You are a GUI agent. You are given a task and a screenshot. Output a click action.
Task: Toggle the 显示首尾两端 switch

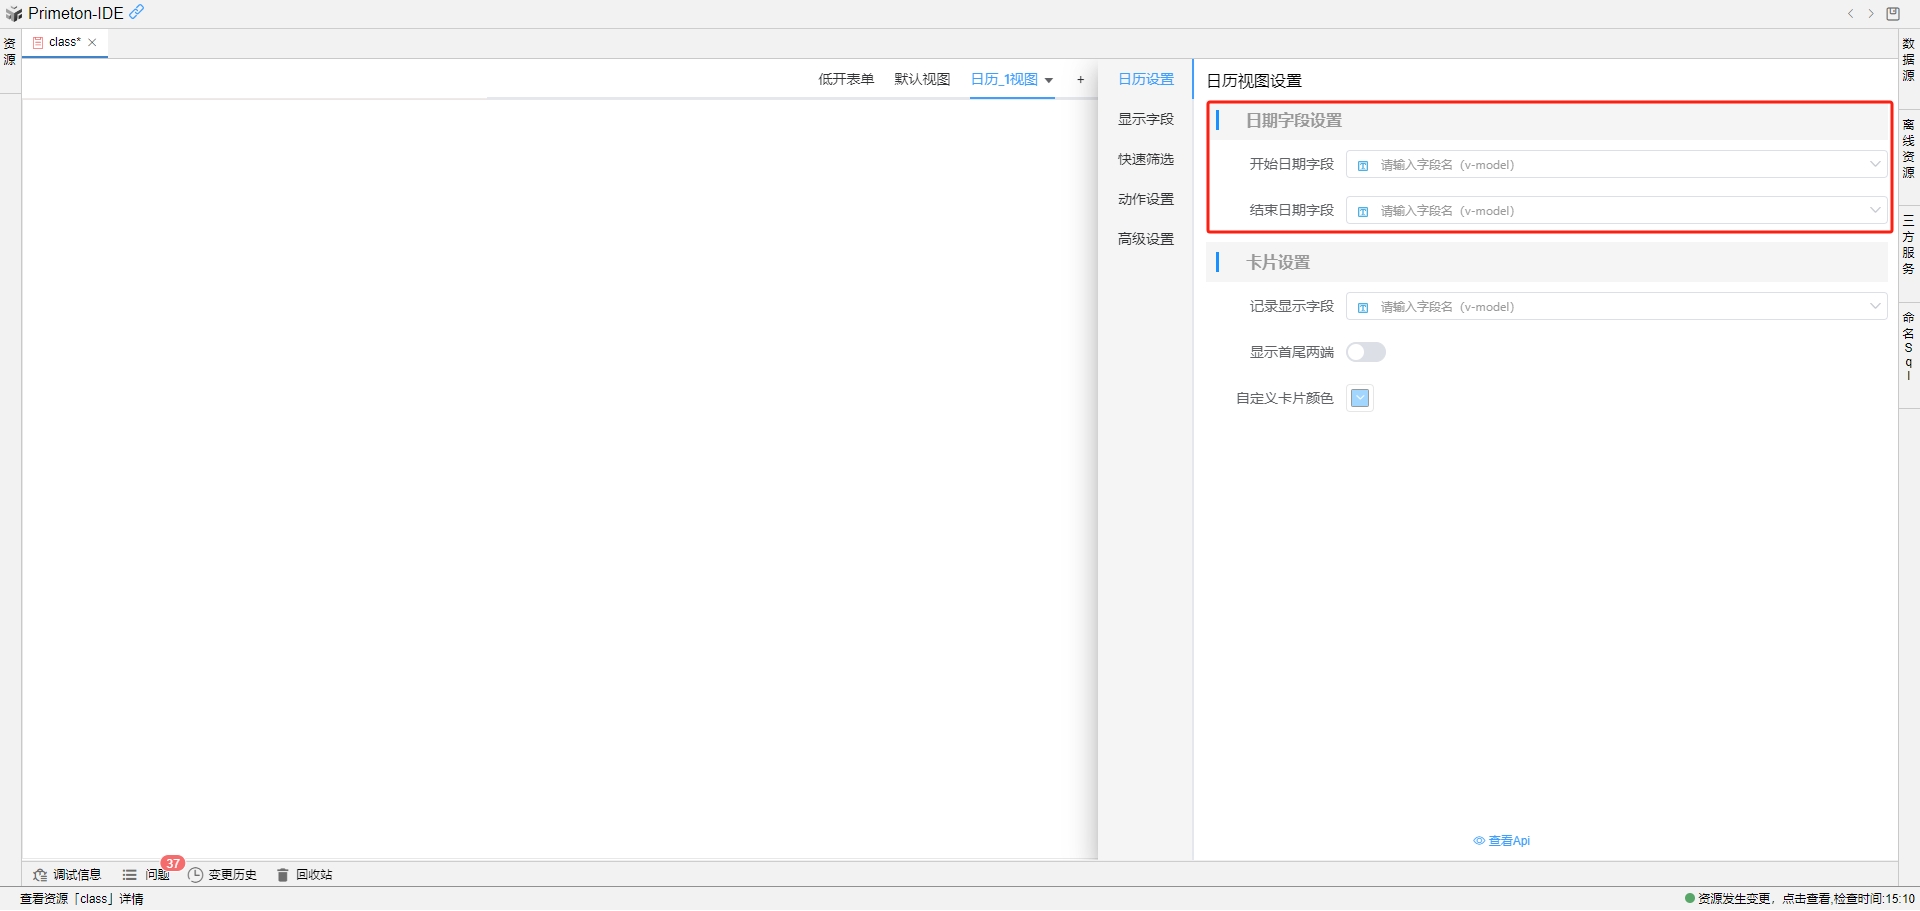(x=1365, y=352)
